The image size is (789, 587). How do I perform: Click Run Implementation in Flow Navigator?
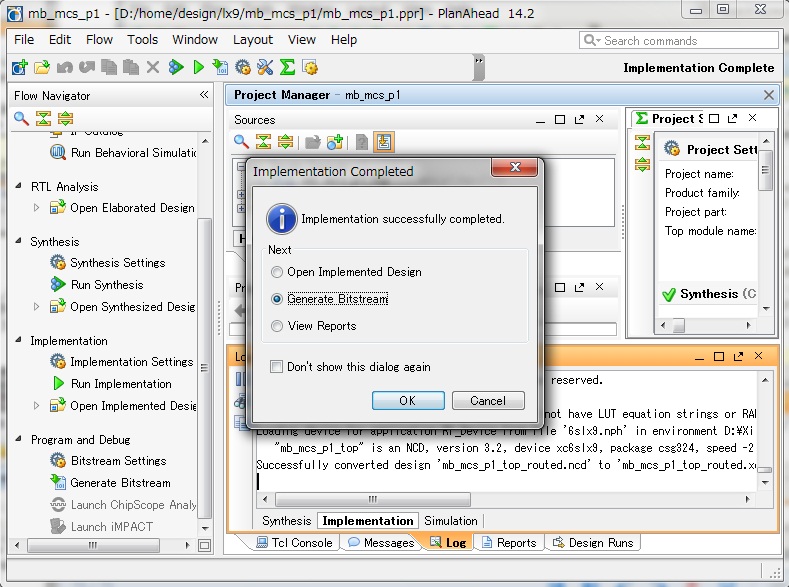point(112,384)
